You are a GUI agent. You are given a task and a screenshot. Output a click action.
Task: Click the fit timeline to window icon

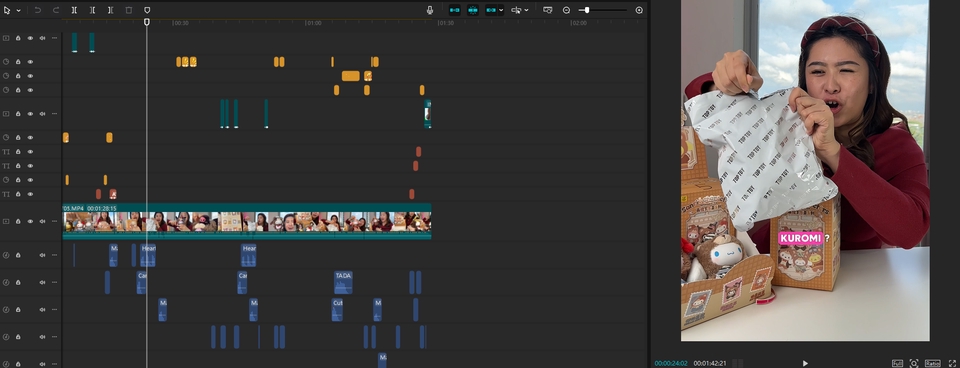pos(547,10)
